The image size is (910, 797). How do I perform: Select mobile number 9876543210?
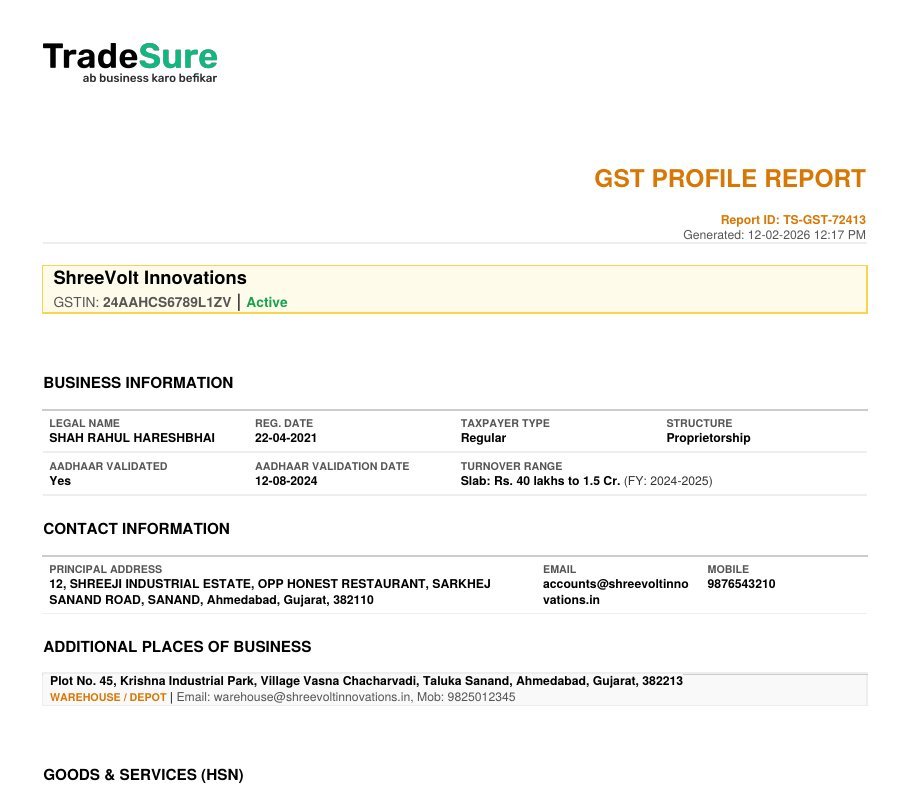[x=741, y=584]
